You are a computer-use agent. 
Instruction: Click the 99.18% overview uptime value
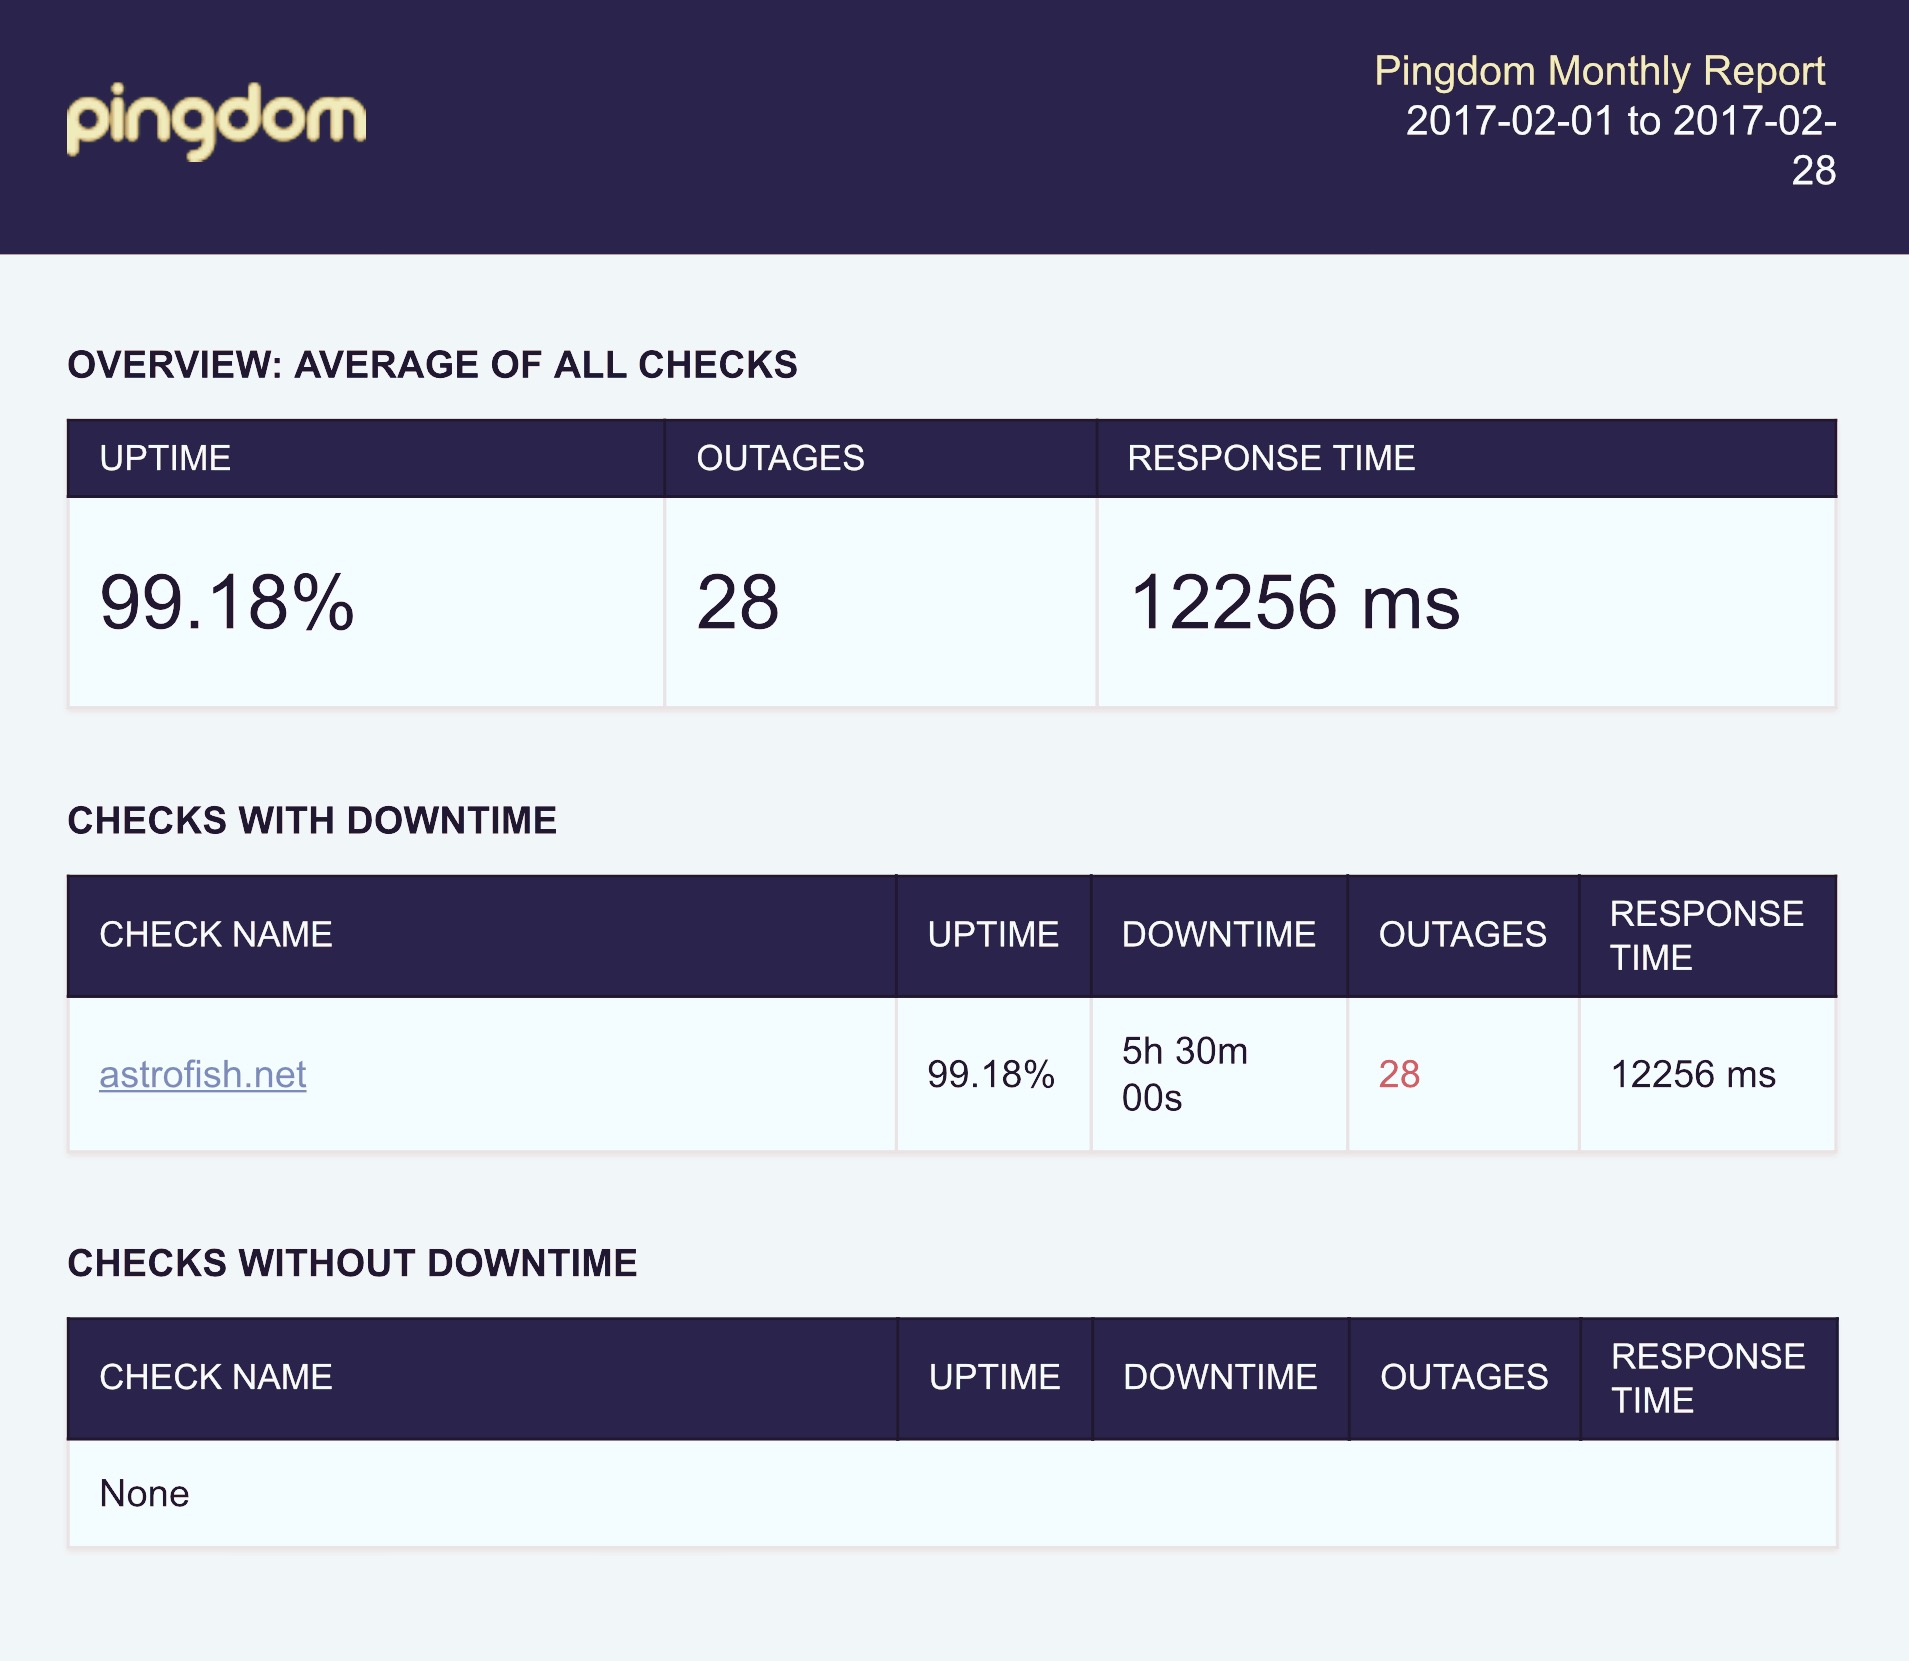pos(227,603)
